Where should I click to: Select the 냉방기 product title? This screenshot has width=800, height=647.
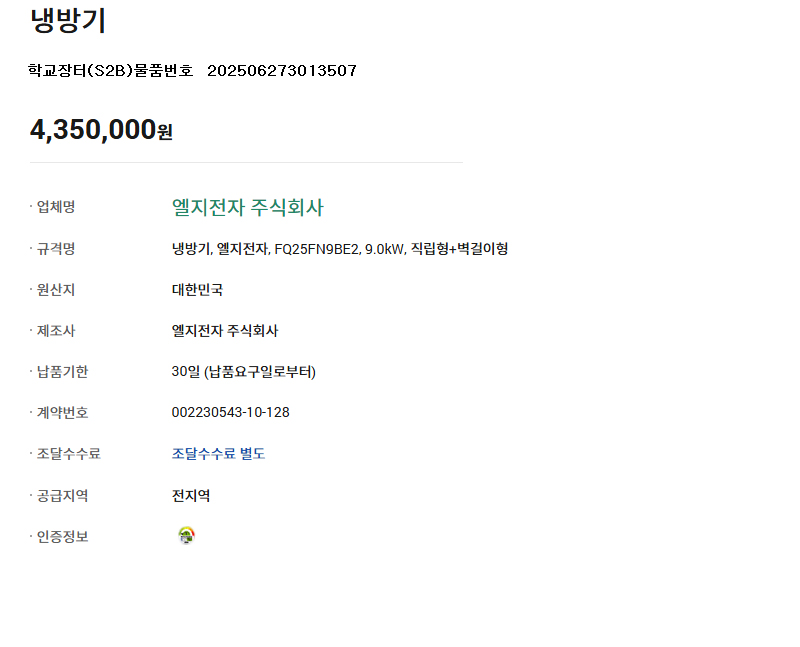click(x=68, y=20)
